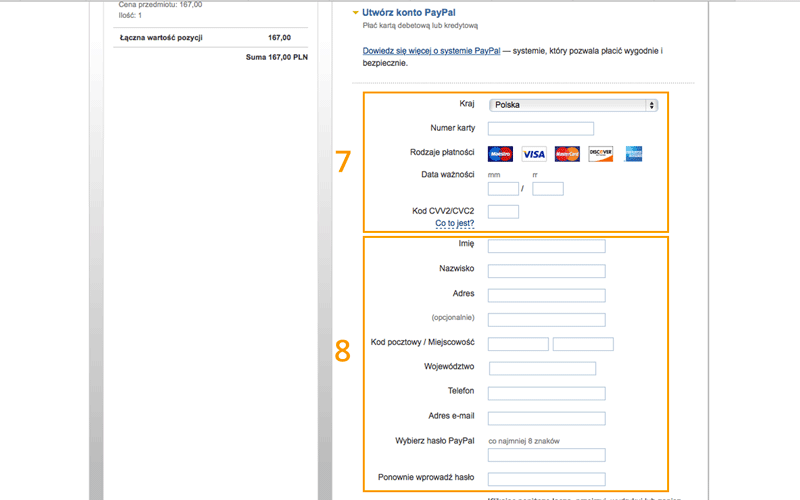Focus the Telefon input field

546,392
